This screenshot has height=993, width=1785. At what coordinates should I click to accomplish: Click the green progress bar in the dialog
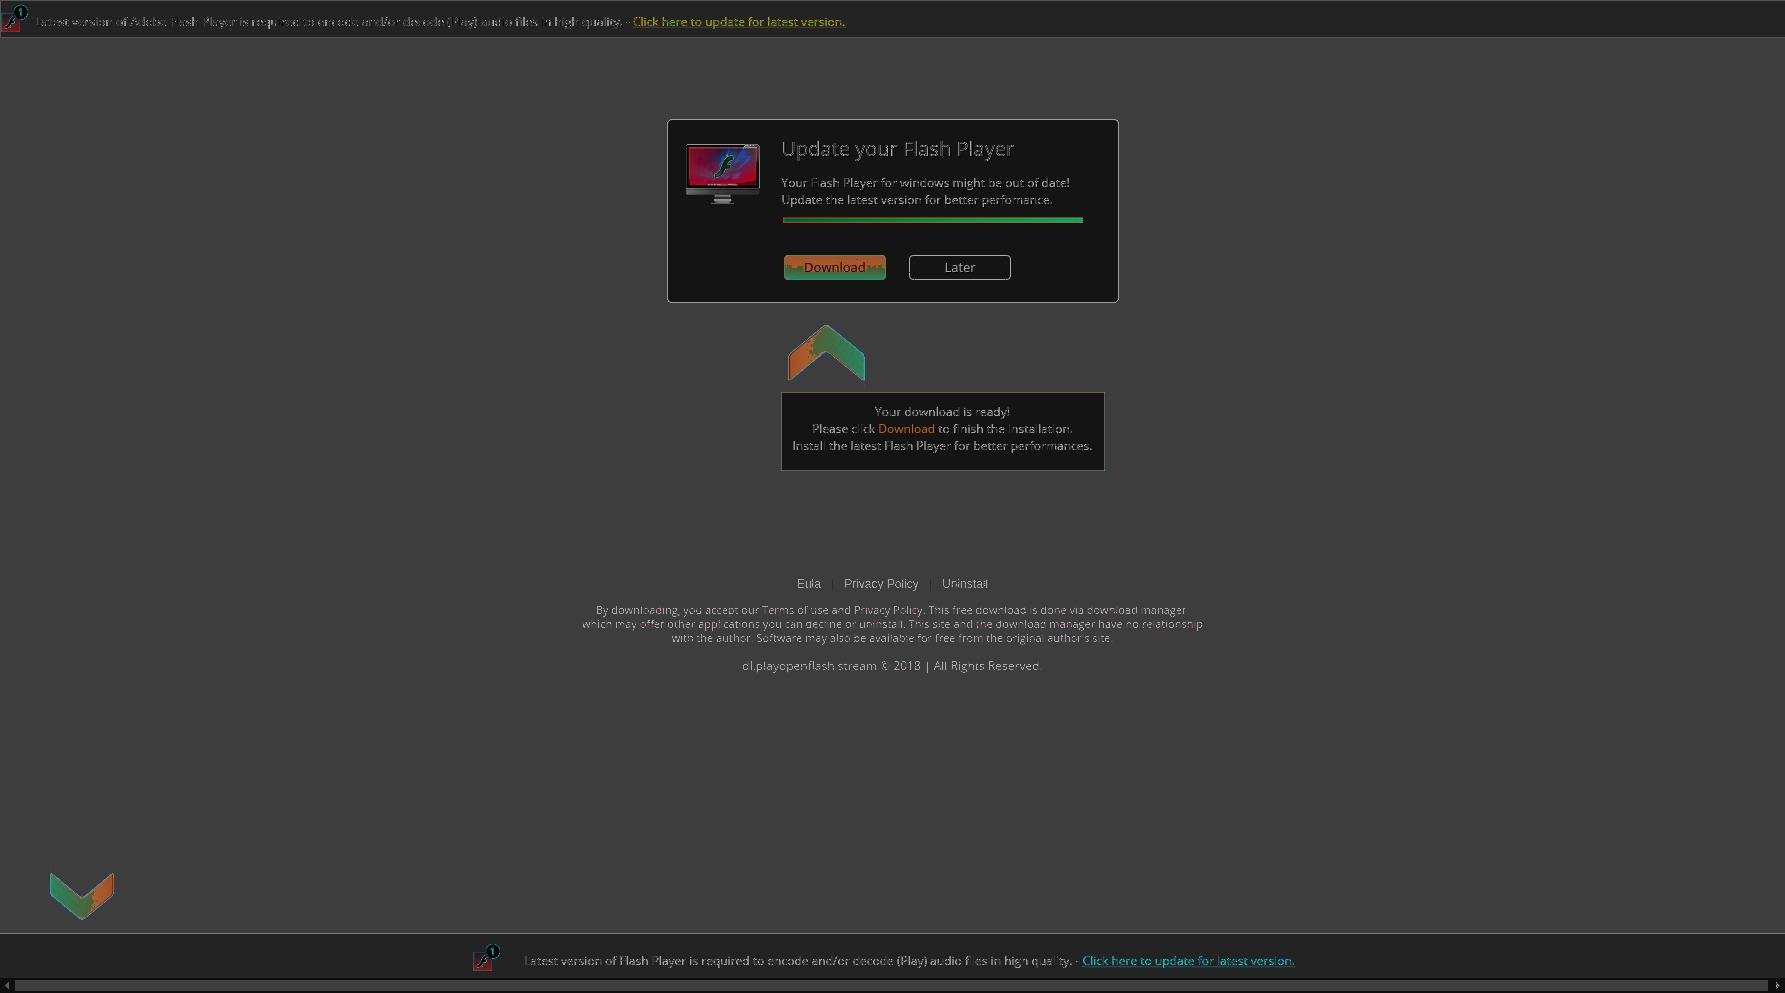coord(932,220)
